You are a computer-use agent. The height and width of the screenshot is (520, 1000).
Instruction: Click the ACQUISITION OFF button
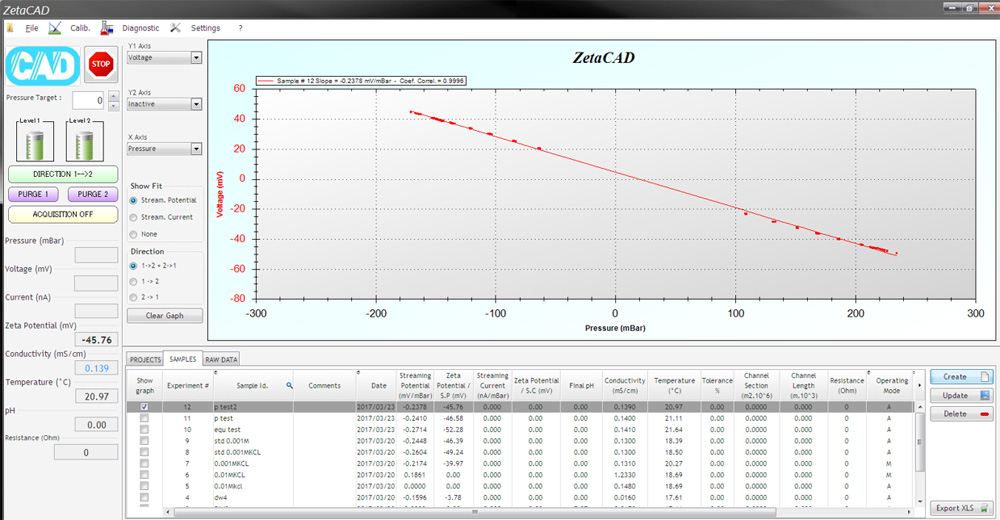click(x=63, y=214)
